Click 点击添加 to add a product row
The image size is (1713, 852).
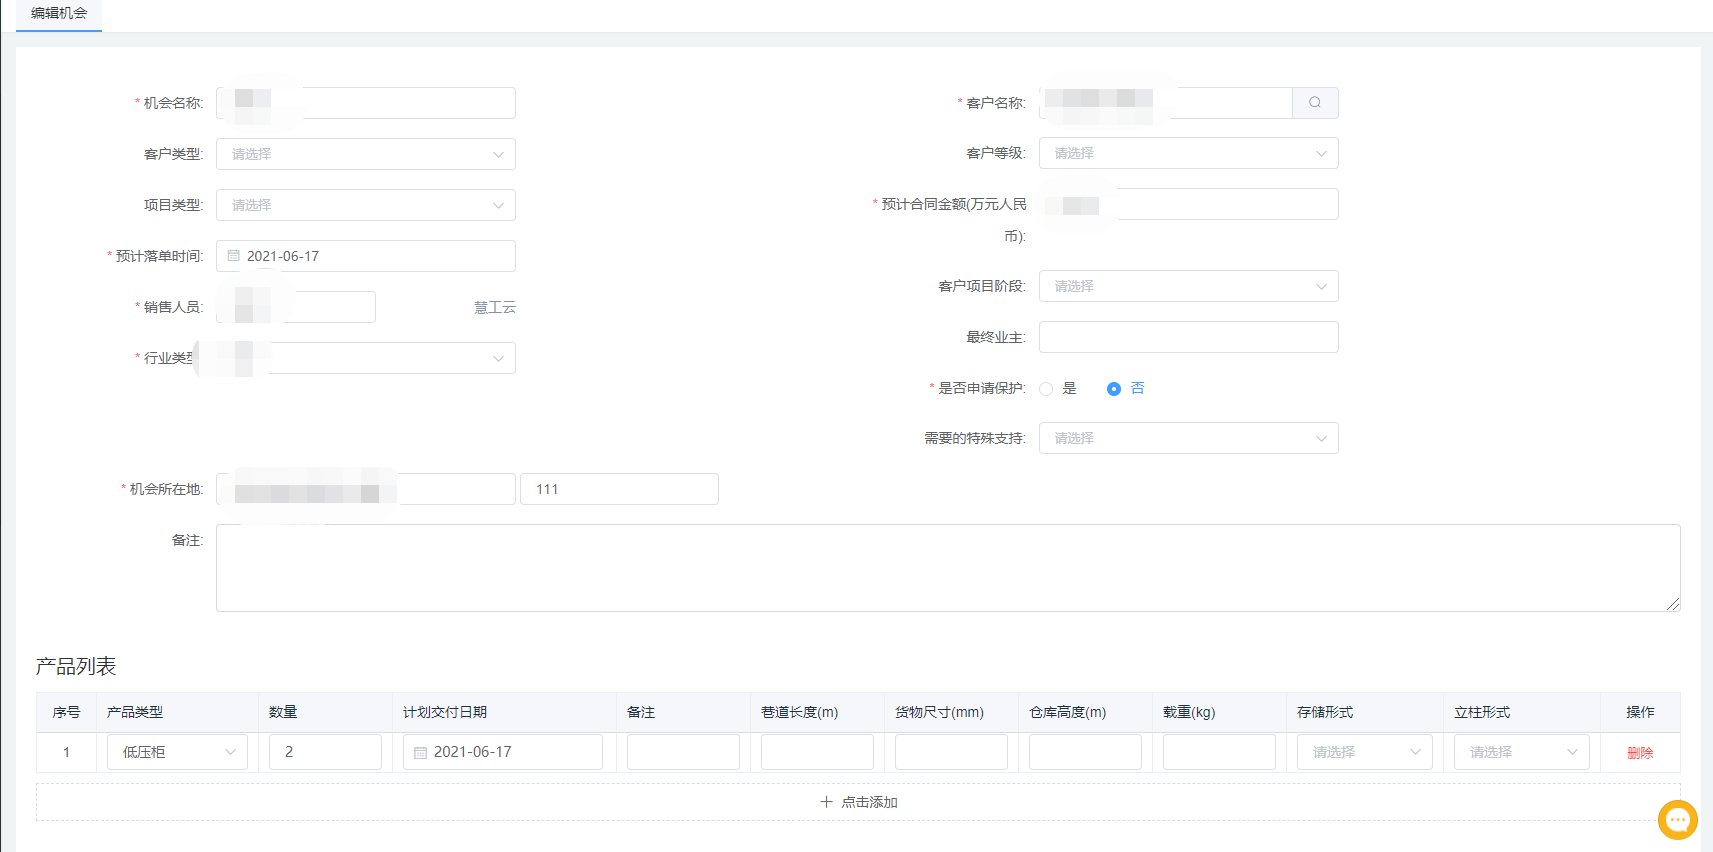pyautogui.click(x=868, y=802)
